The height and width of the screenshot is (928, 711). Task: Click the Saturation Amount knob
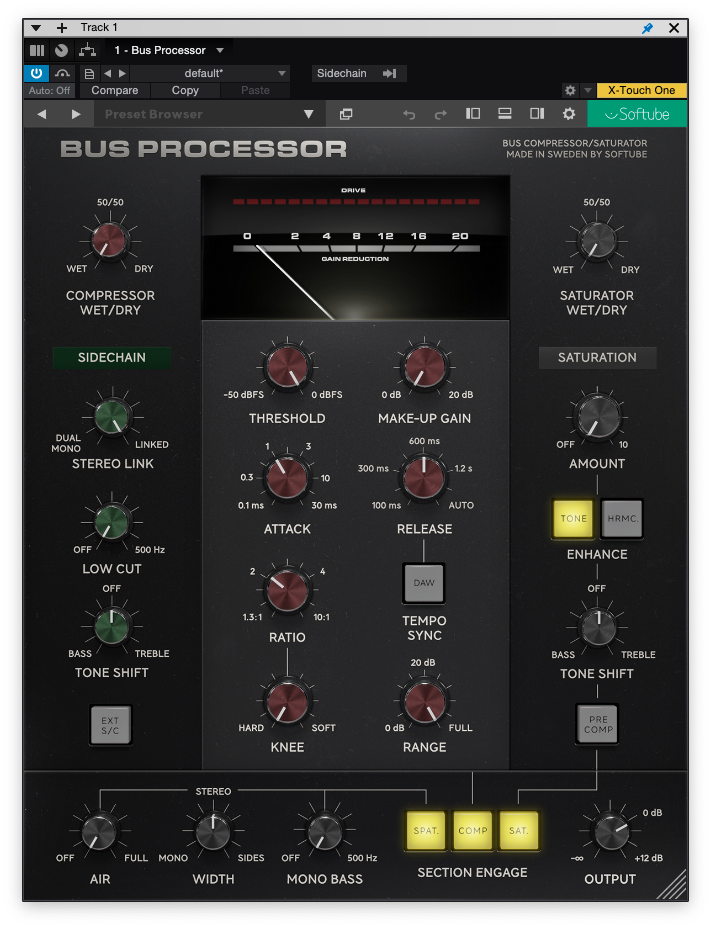click(x=597, y=416)
